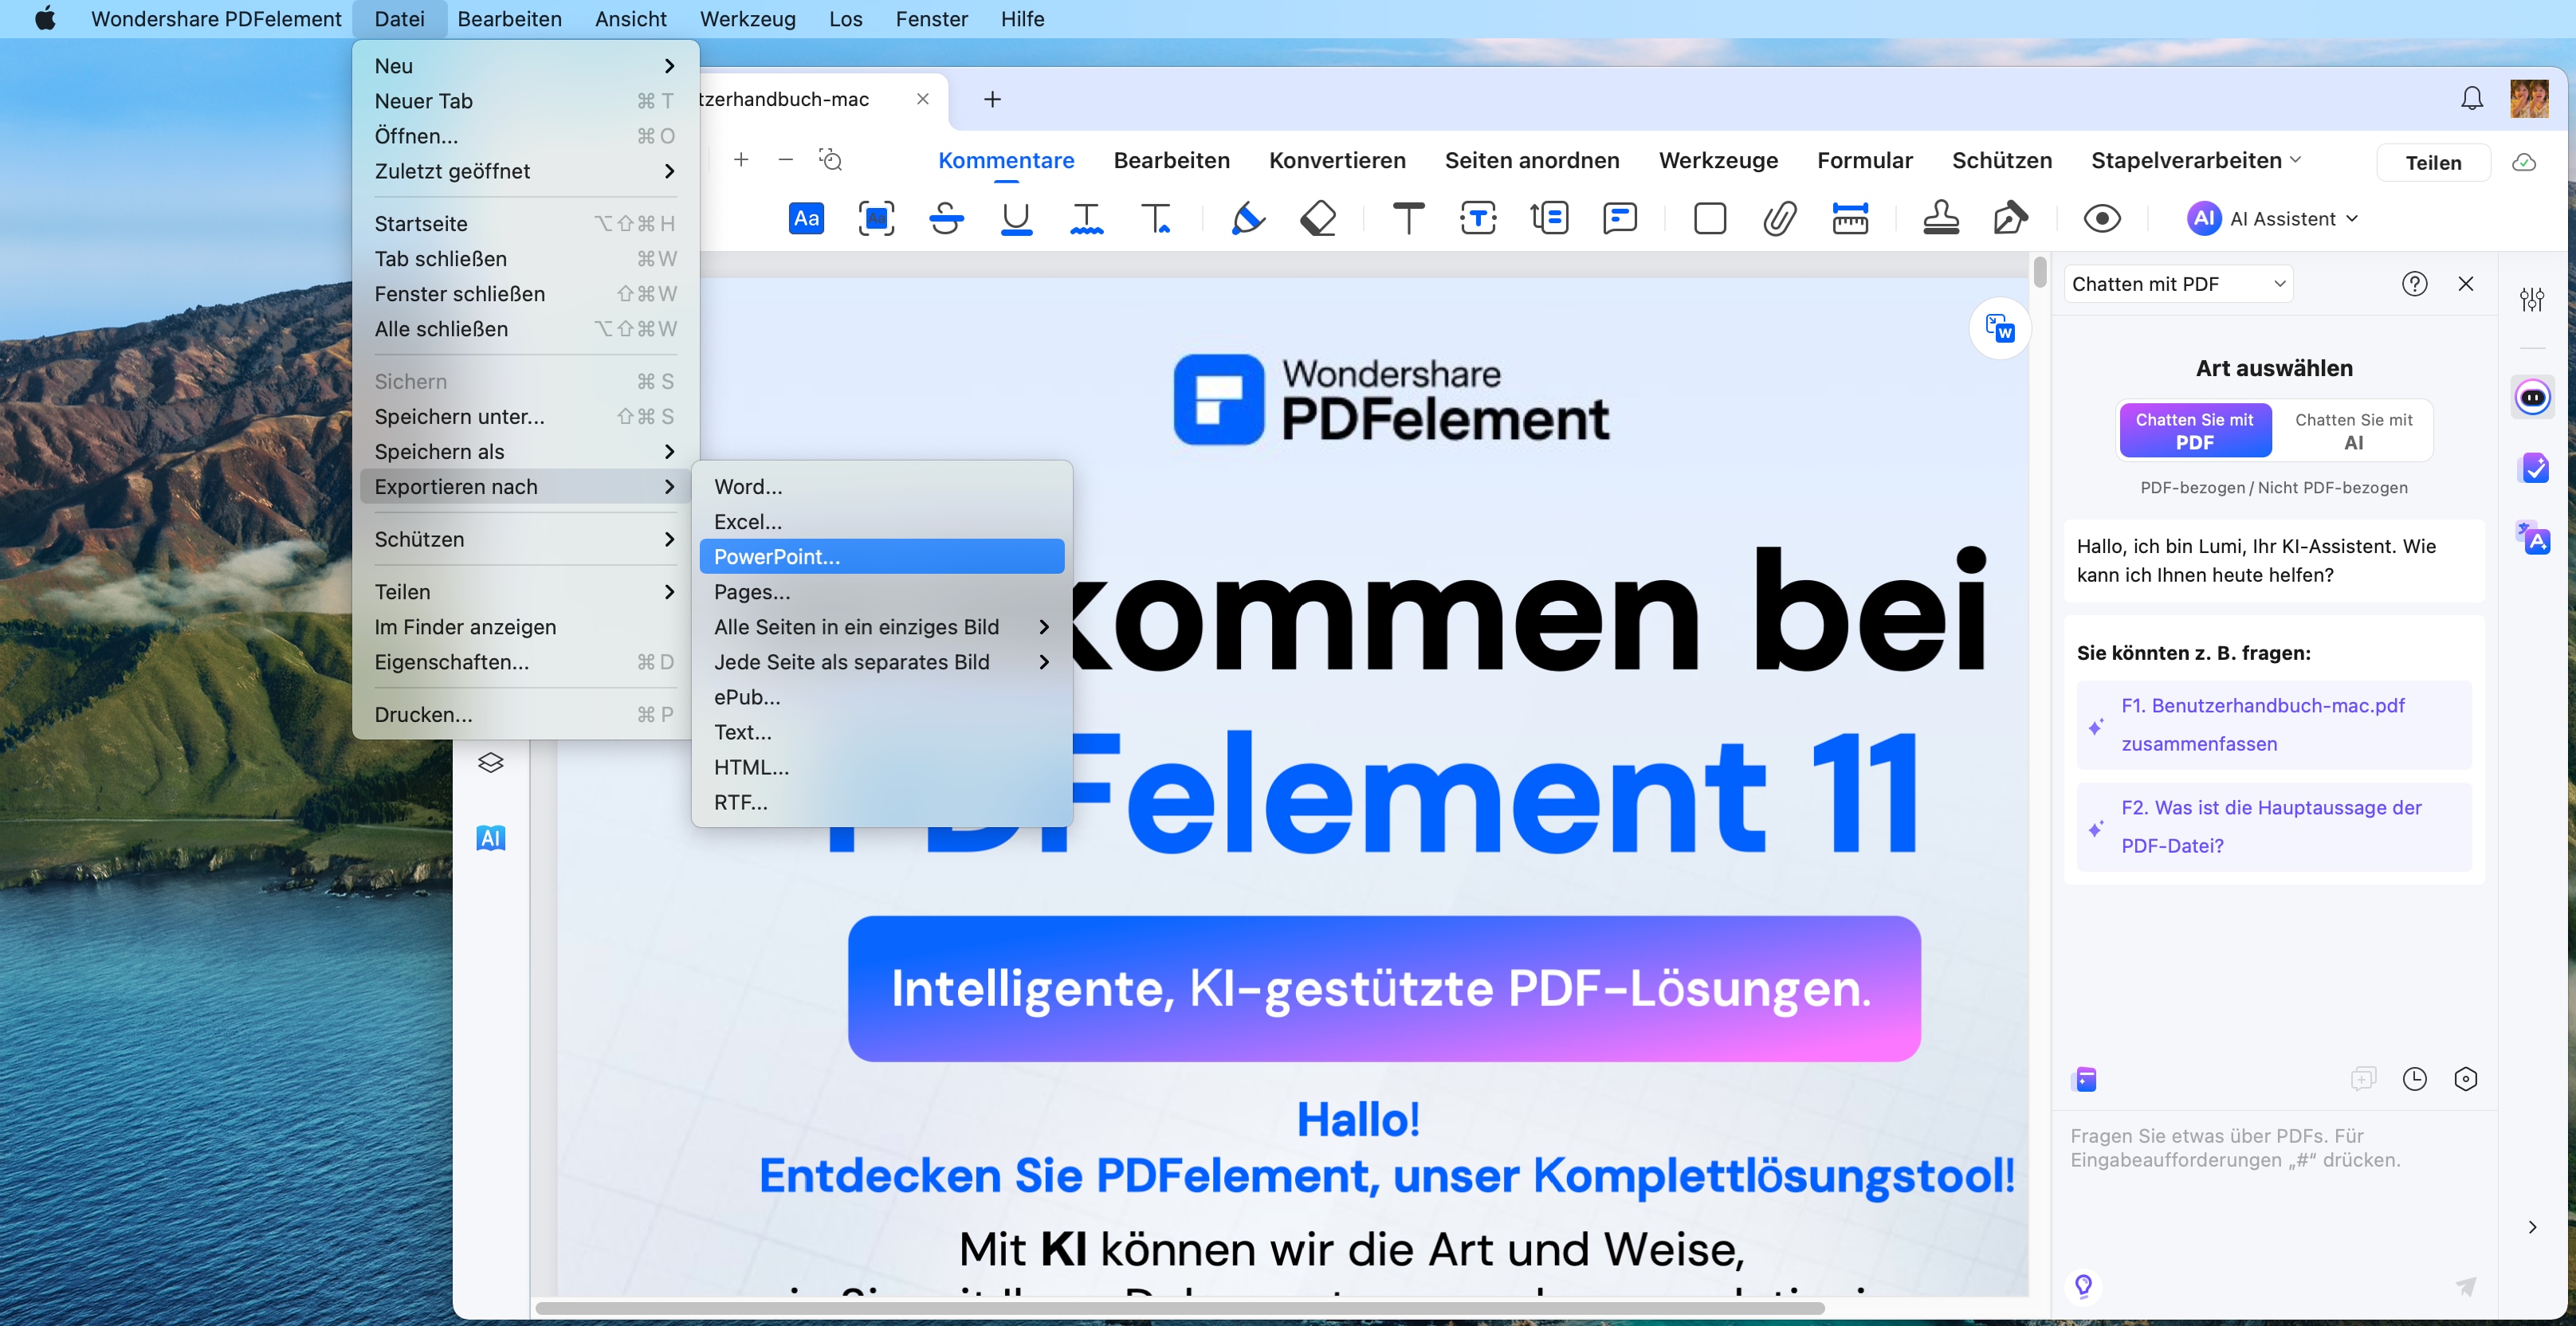Expand the Teilen submenu in Datei menu
Screen dimensions: 2576x1326
(x=525, y=592)
